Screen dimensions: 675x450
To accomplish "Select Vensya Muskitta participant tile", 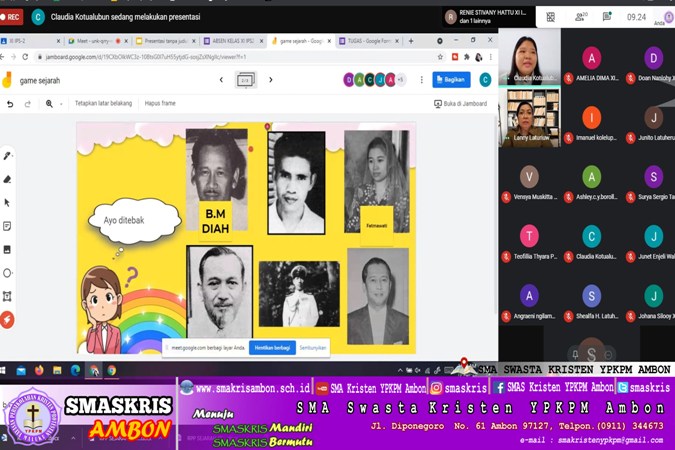I will point(530,182).
